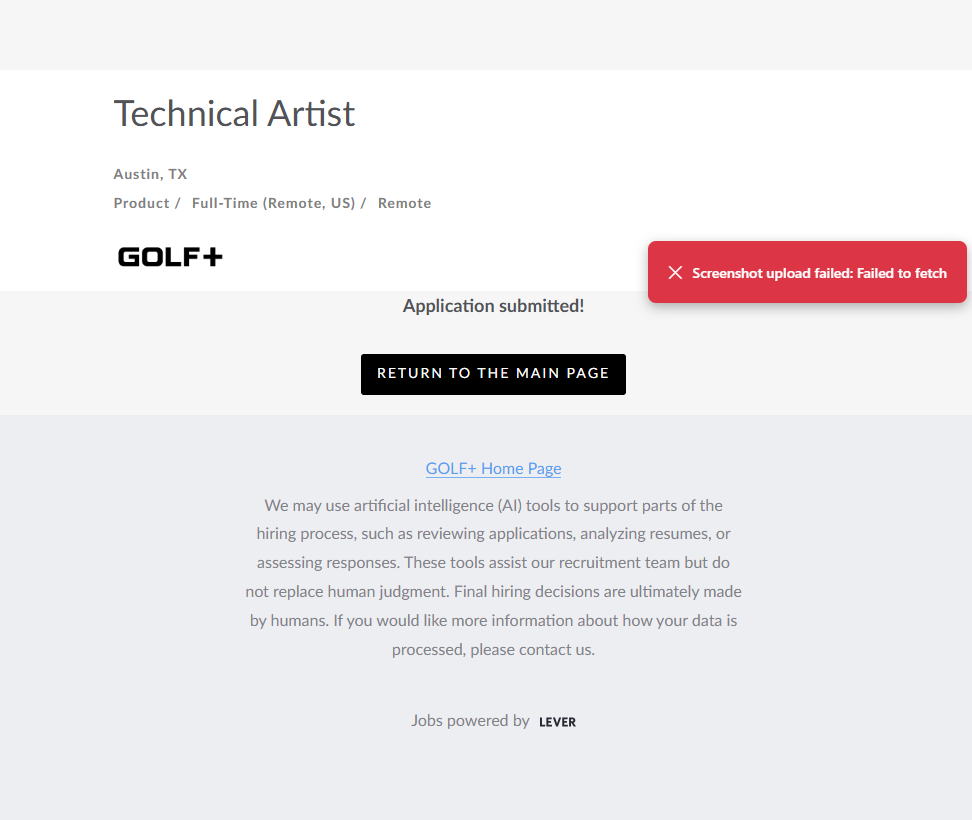Click the Screenshot upload failed error text

point(819,273)
